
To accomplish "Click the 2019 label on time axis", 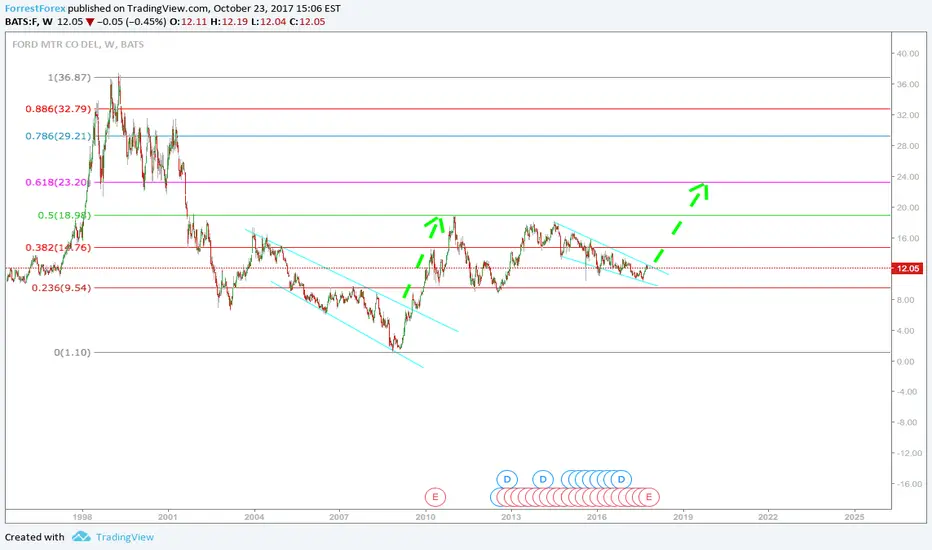I will [x=682, y=517].
